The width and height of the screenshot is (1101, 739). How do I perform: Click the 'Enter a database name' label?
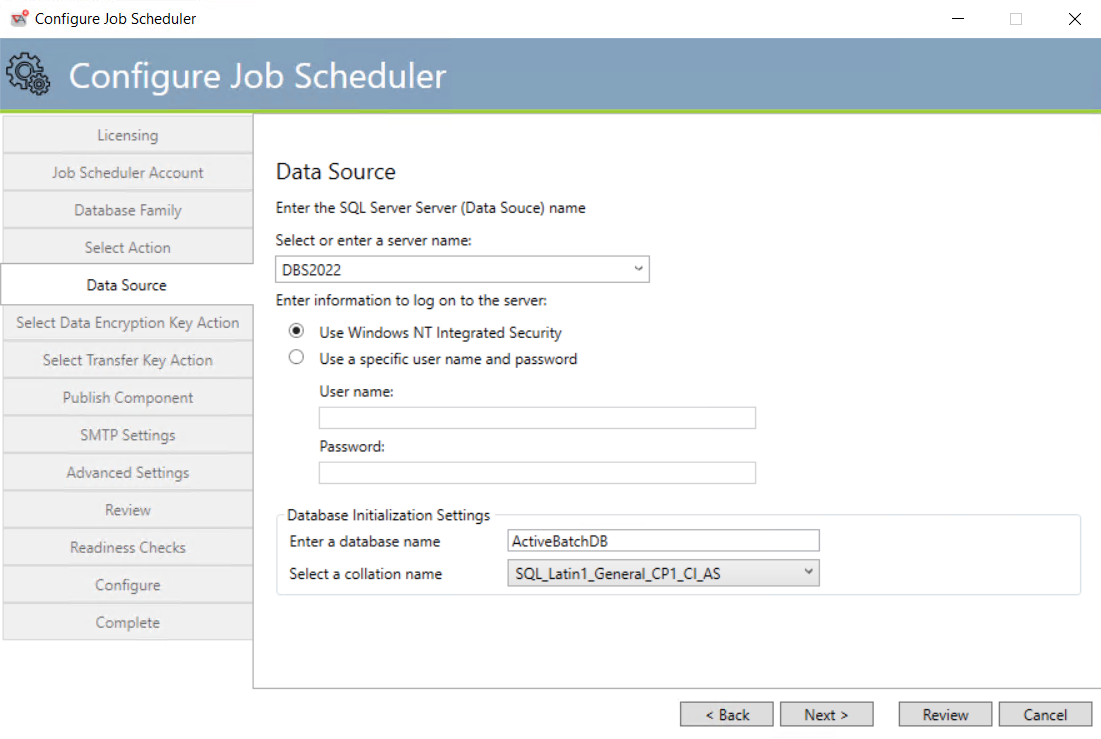pos(364,542)
